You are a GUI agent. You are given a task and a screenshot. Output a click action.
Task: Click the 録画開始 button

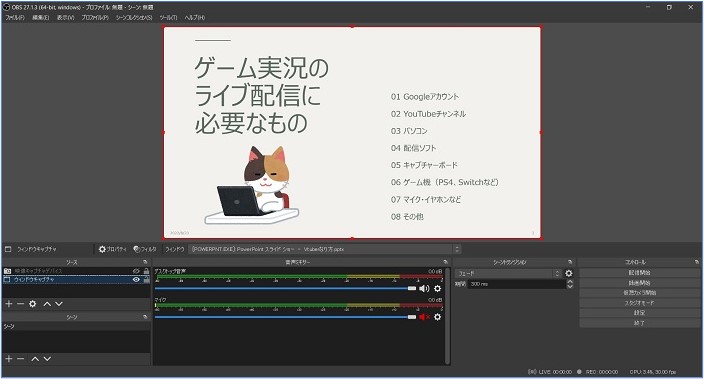(639, 283)
